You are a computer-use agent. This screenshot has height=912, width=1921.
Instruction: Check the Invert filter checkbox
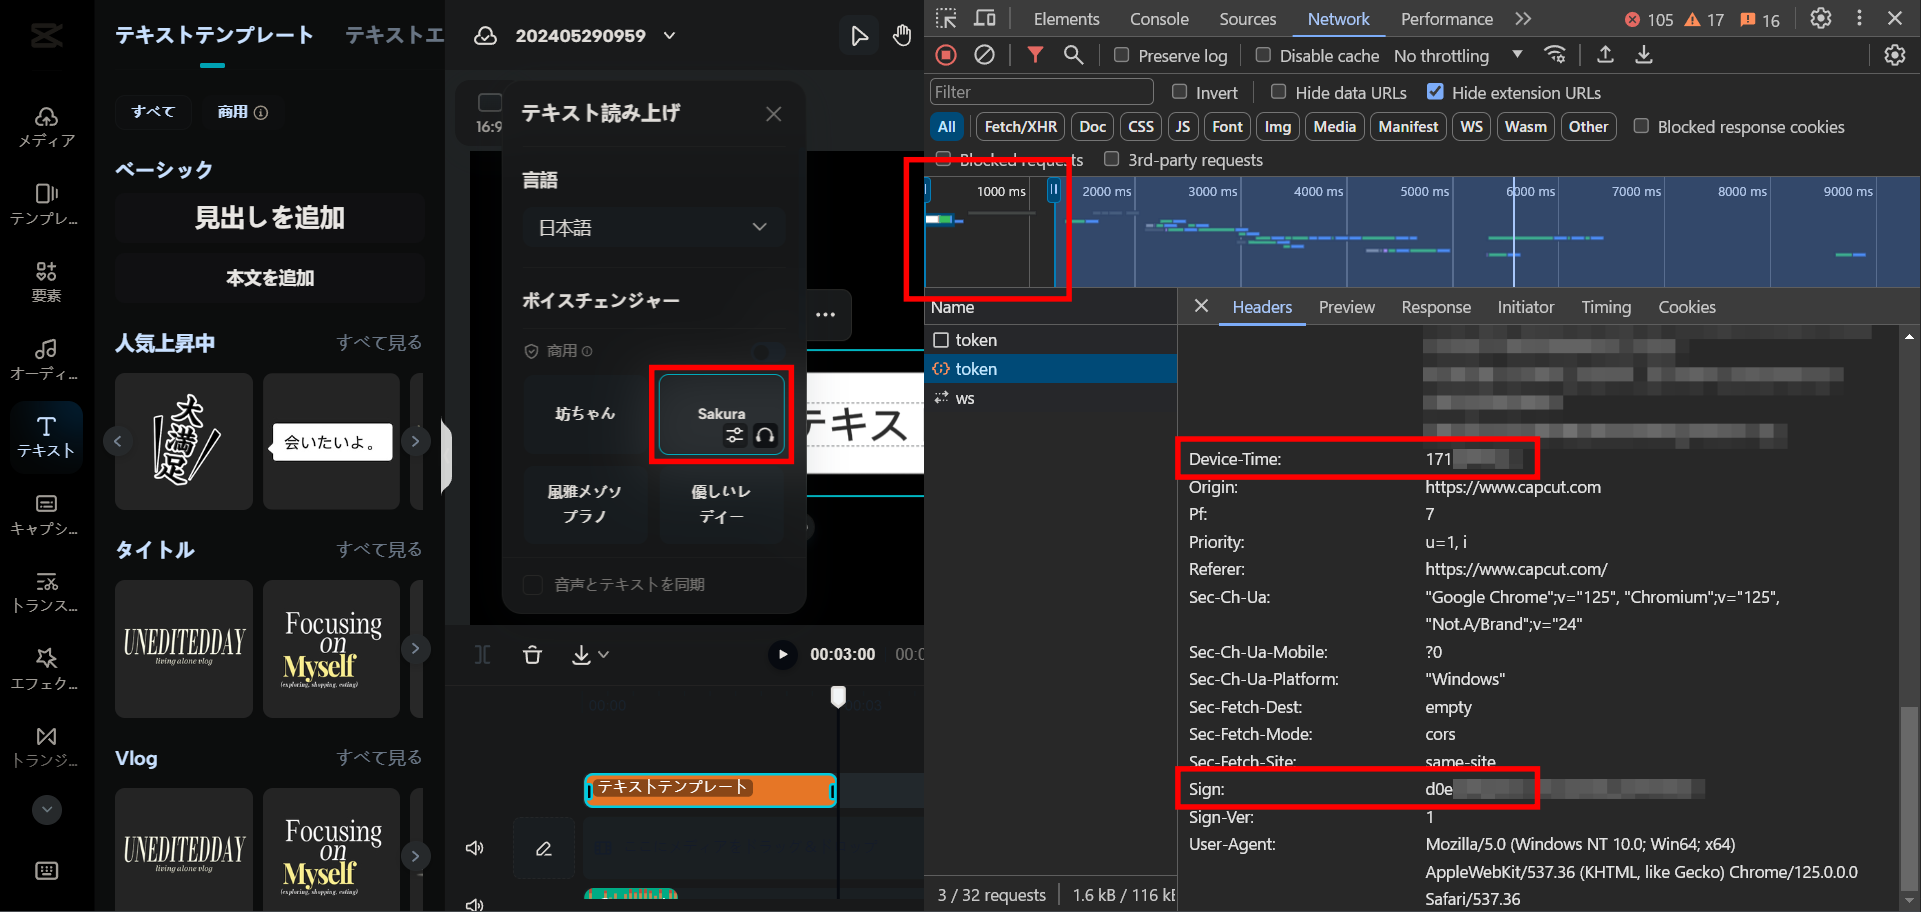pyautogui.click(x=1179, y=92)
